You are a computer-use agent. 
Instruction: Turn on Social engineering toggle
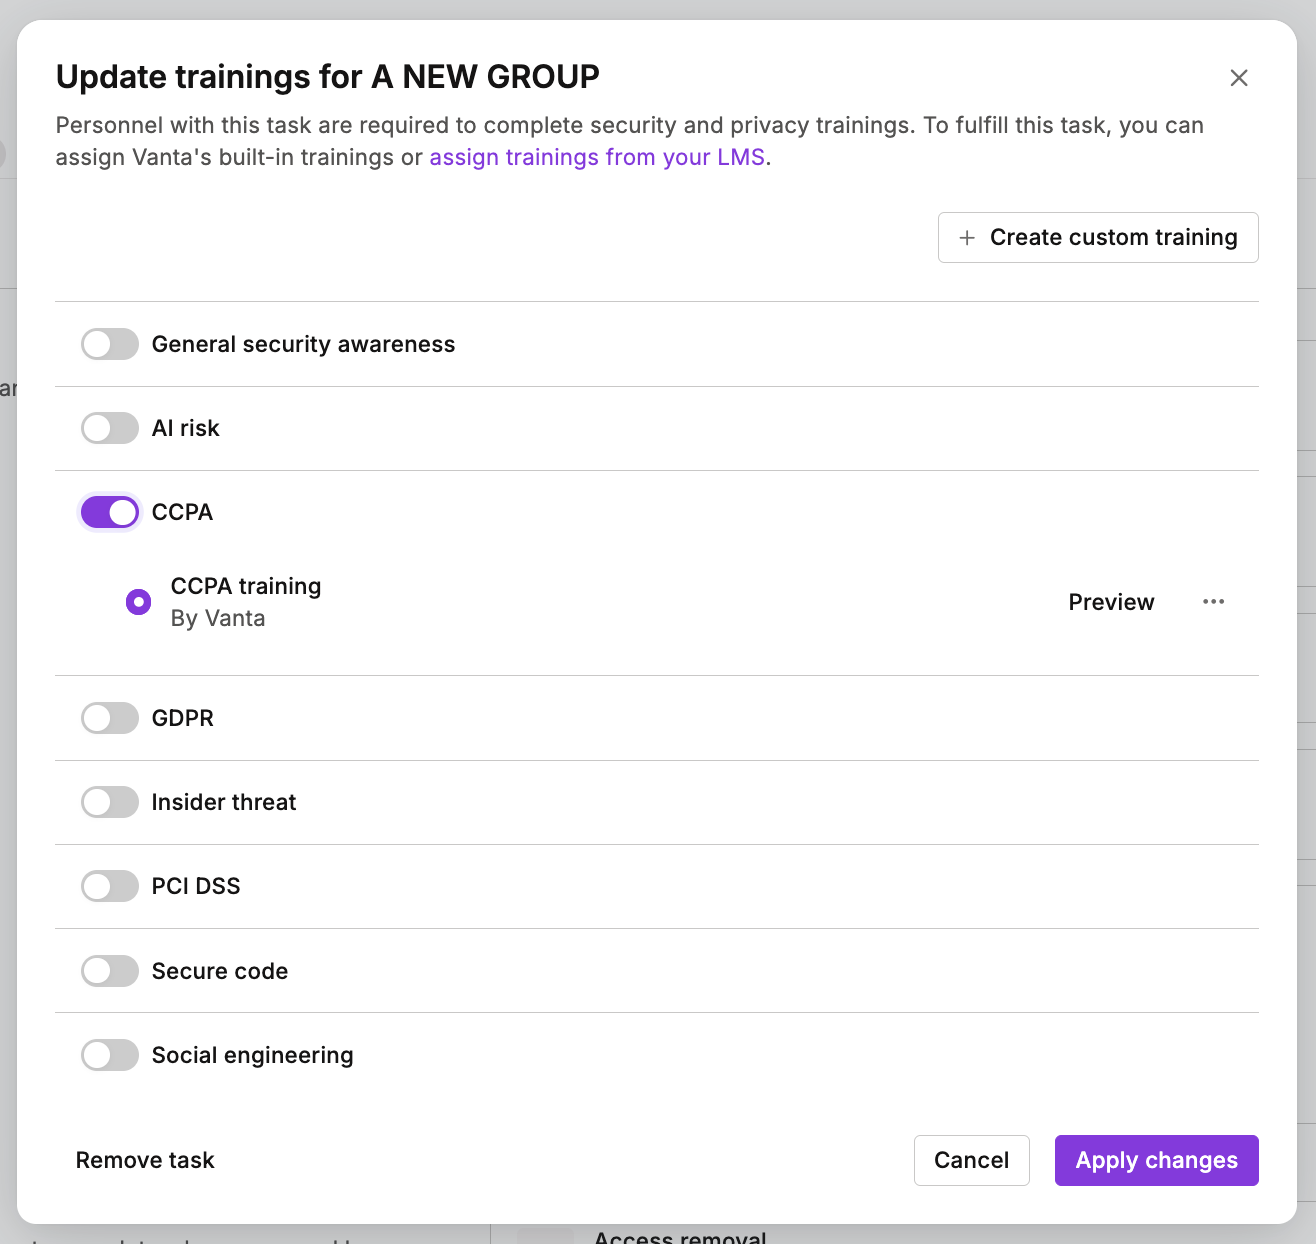coord(110,1055)
